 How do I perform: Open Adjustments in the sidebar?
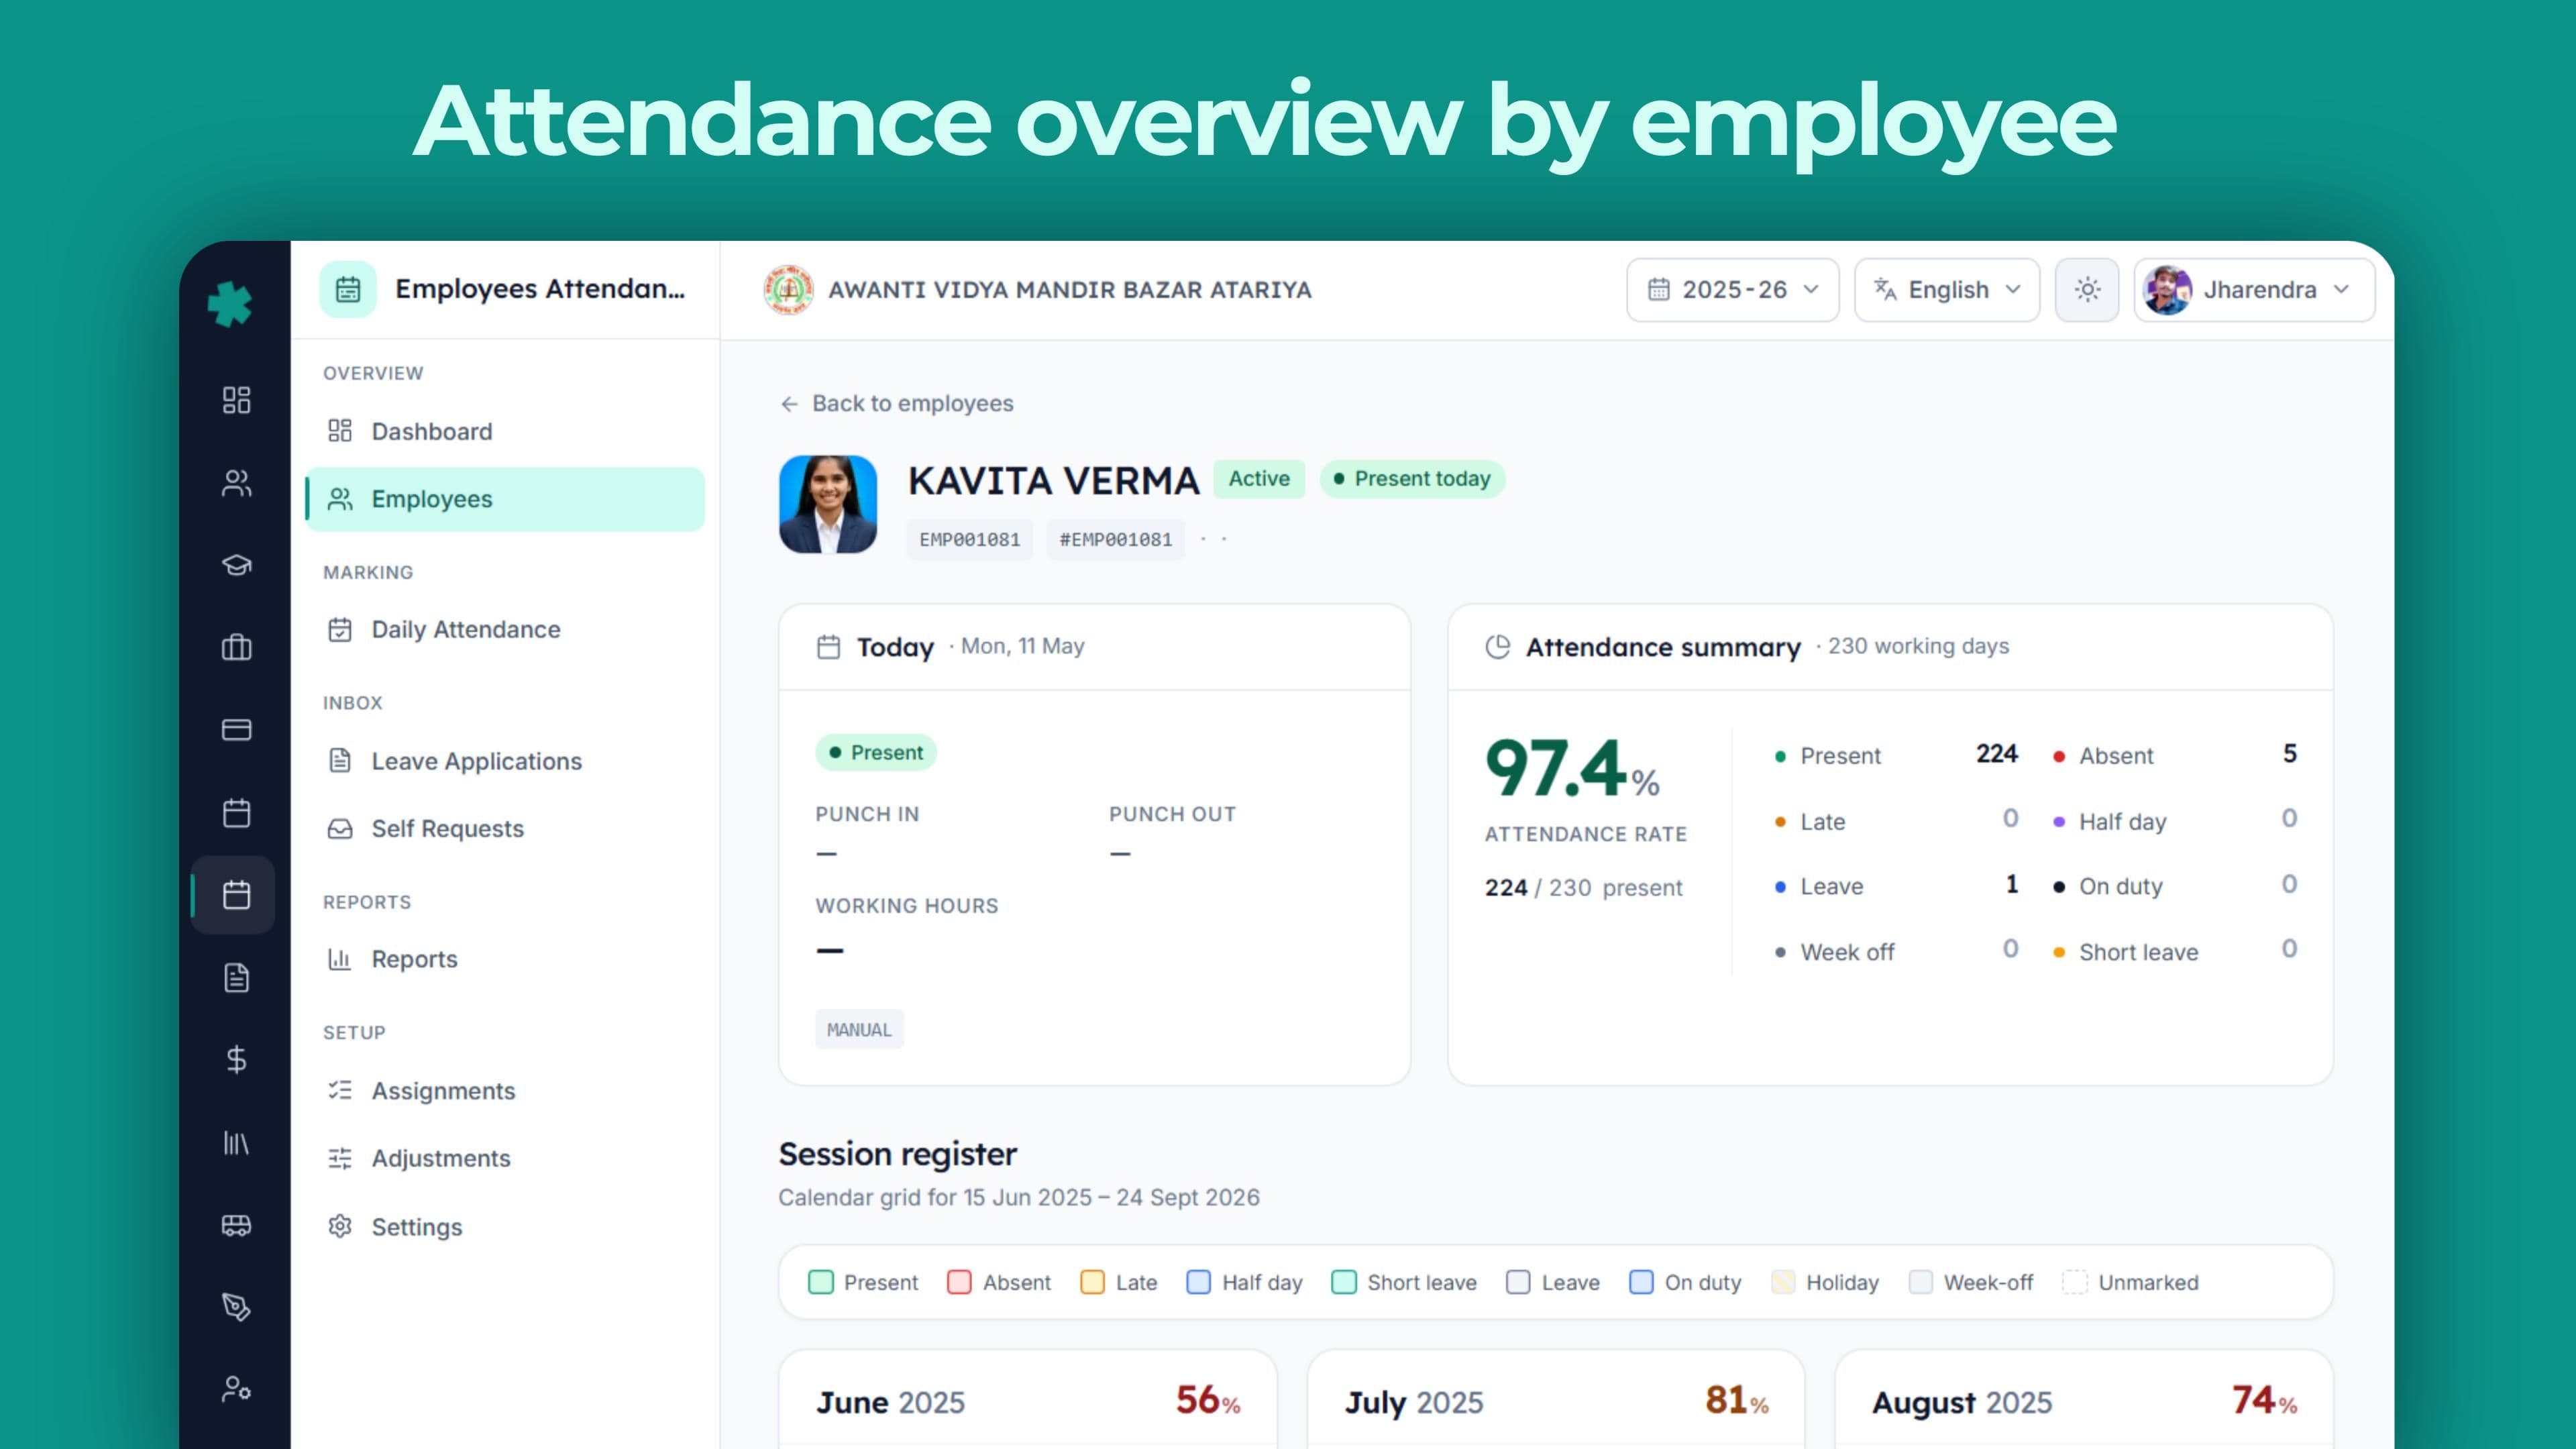(505, 1158)
